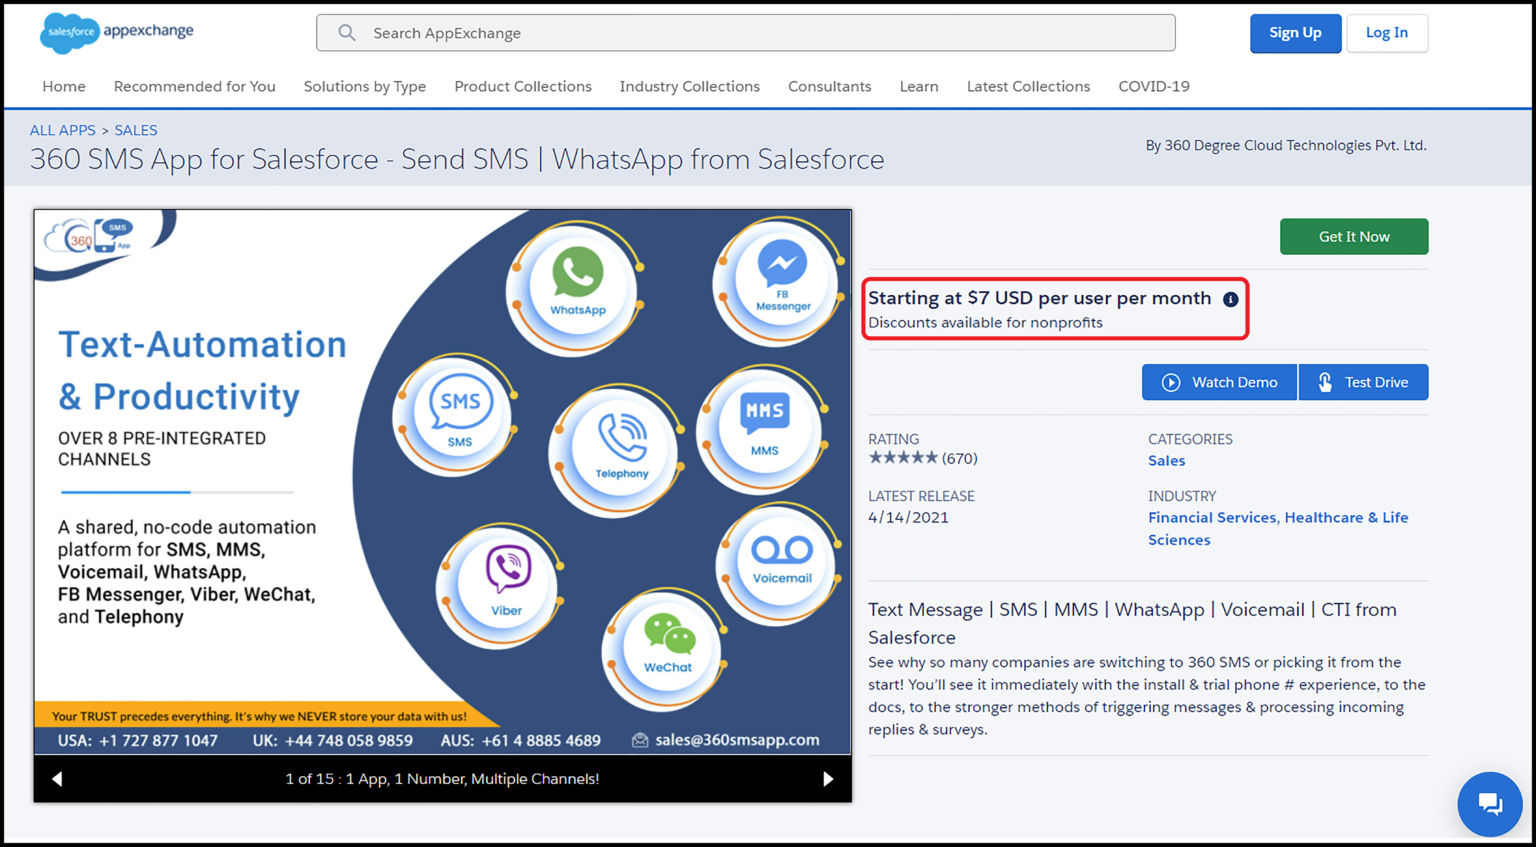Open the Home menu item
This screenshot has height=847, width=1536.
coord(64,86)
